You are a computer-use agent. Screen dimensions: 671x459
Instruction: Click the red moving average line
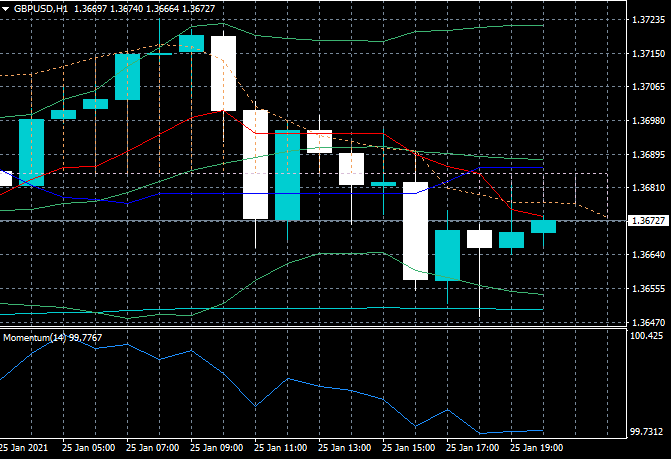click(351, 133)
